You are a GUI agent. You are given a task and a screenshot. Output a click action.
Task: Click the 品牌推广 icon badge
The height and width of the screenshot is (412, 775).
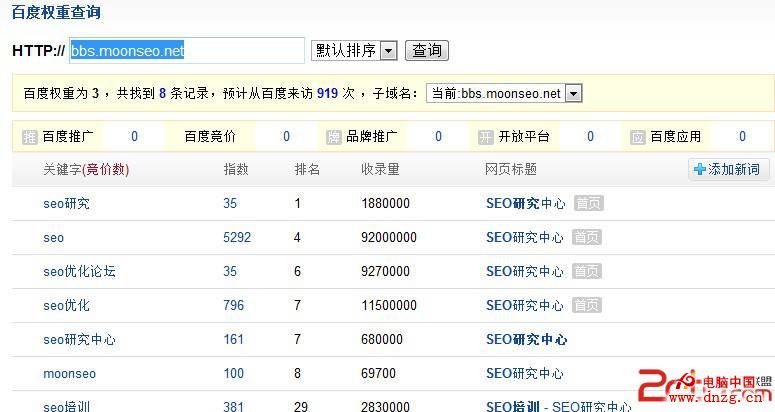coord(334,137)
